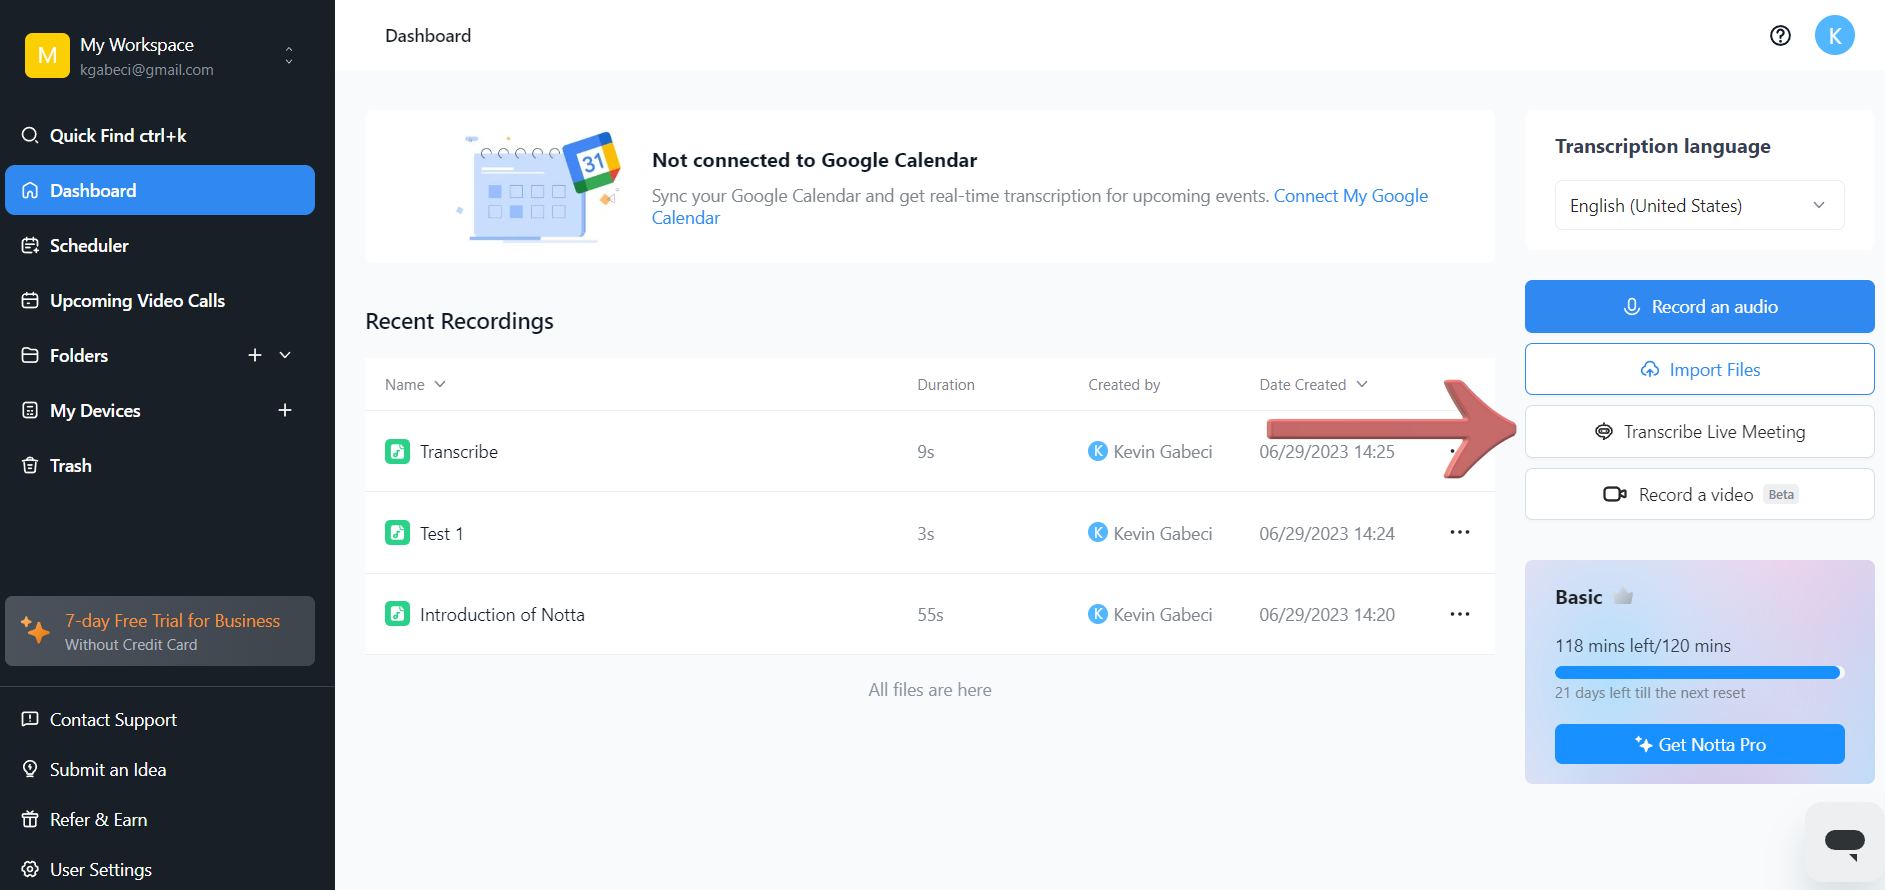Click the Upcoming Video Calls calendar icon
Image resolution: width=1885 pixels, height=890 pixels.
[30, 300]
